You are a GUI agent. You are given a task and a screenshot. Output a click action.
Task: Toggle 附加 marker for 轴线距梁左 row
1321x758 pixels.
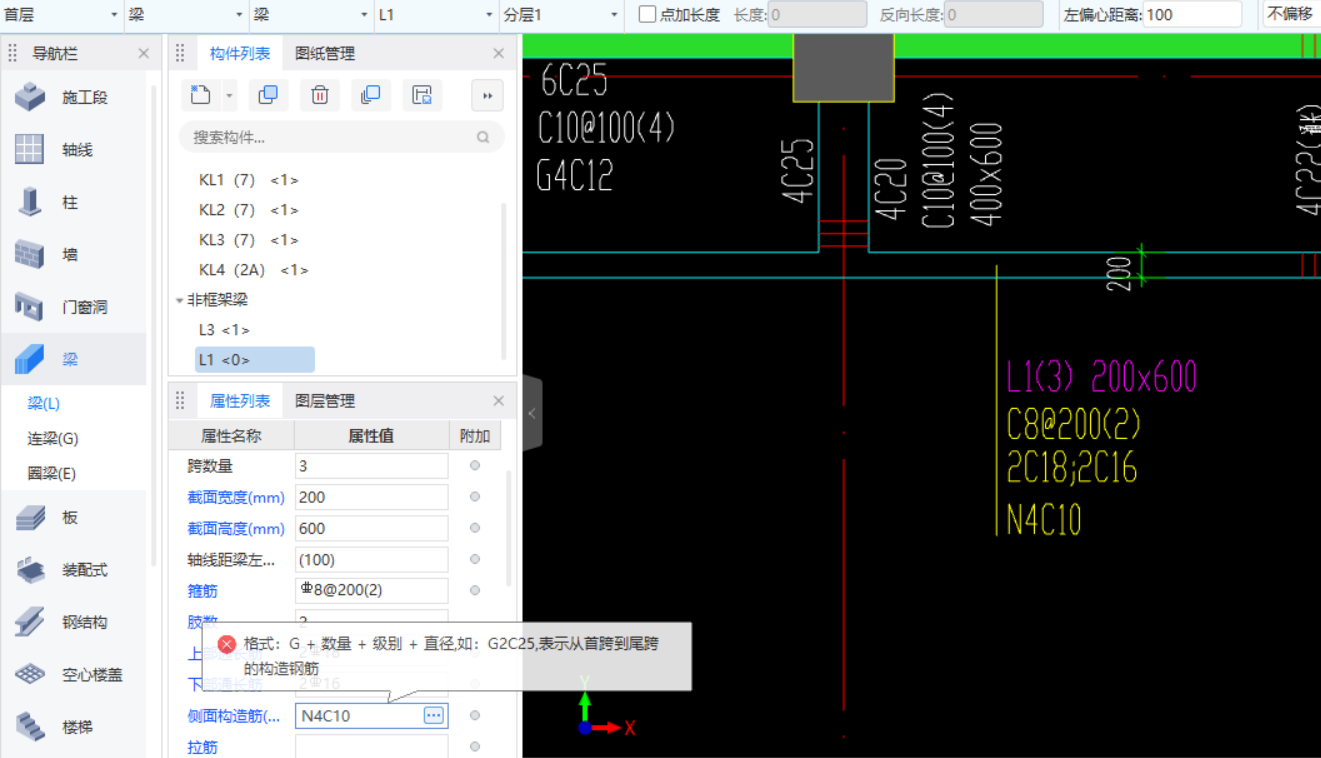(x=475, y=559)
